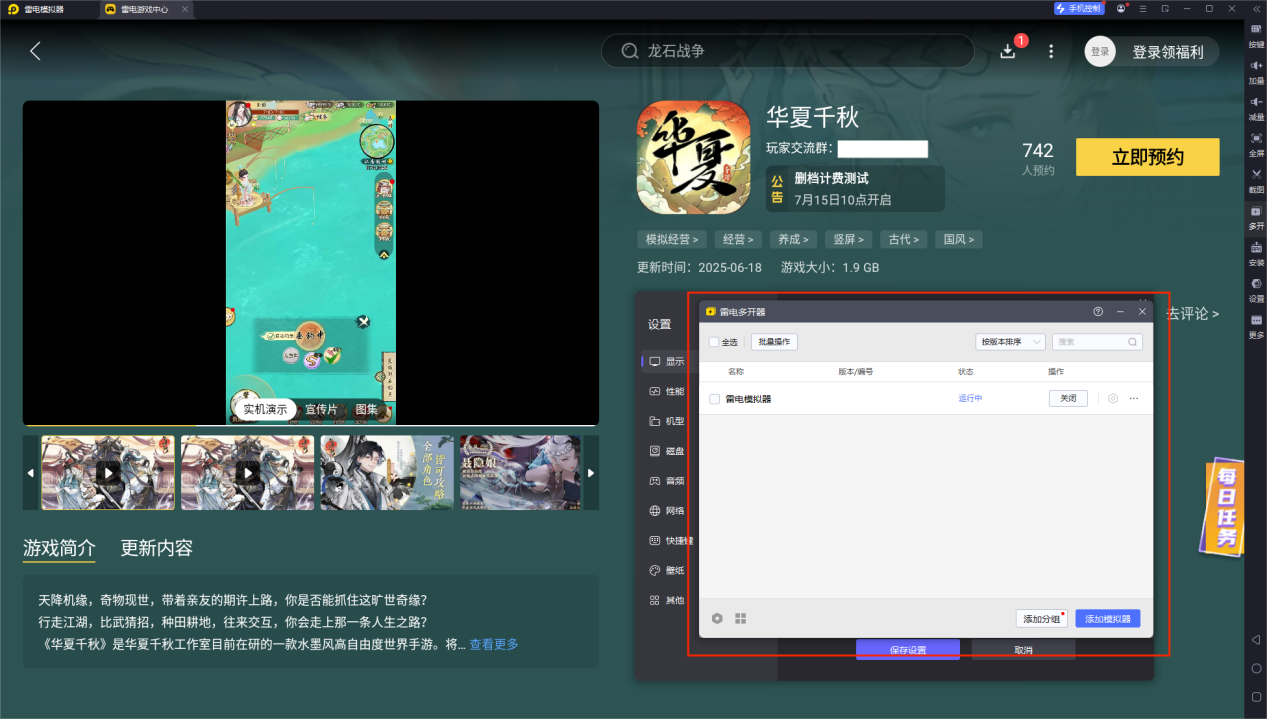
Task: Click 关闭 button for 雷电模拟器
Action: (x=1068, y=398)
